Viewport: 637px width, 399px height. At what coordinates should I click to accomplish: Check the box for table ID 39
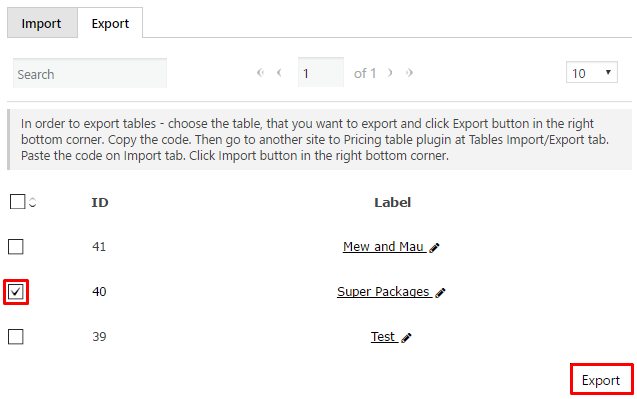tap(16, 337)
